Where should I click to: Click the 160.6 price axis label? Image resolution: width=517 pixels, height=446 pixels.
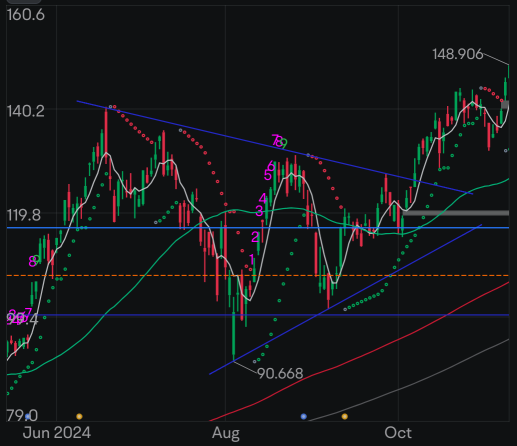tap(25, 15)
